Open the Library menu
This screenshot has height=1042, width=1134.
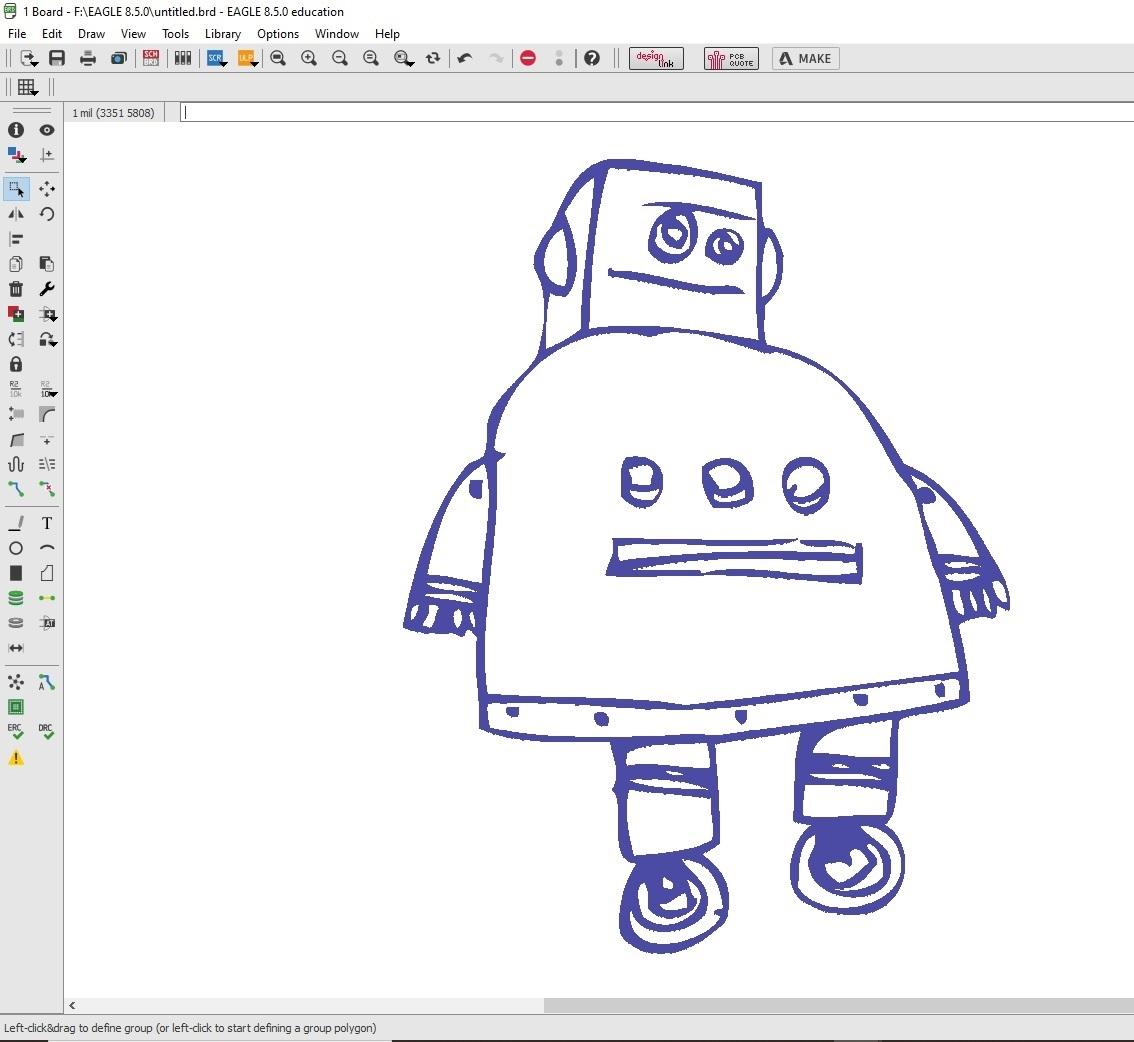223,34
